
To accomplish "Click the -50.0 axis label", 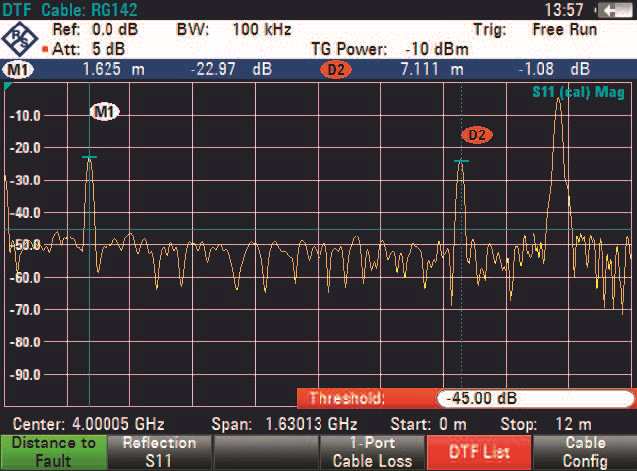I will pyautogui.click(x=25, y=245).
